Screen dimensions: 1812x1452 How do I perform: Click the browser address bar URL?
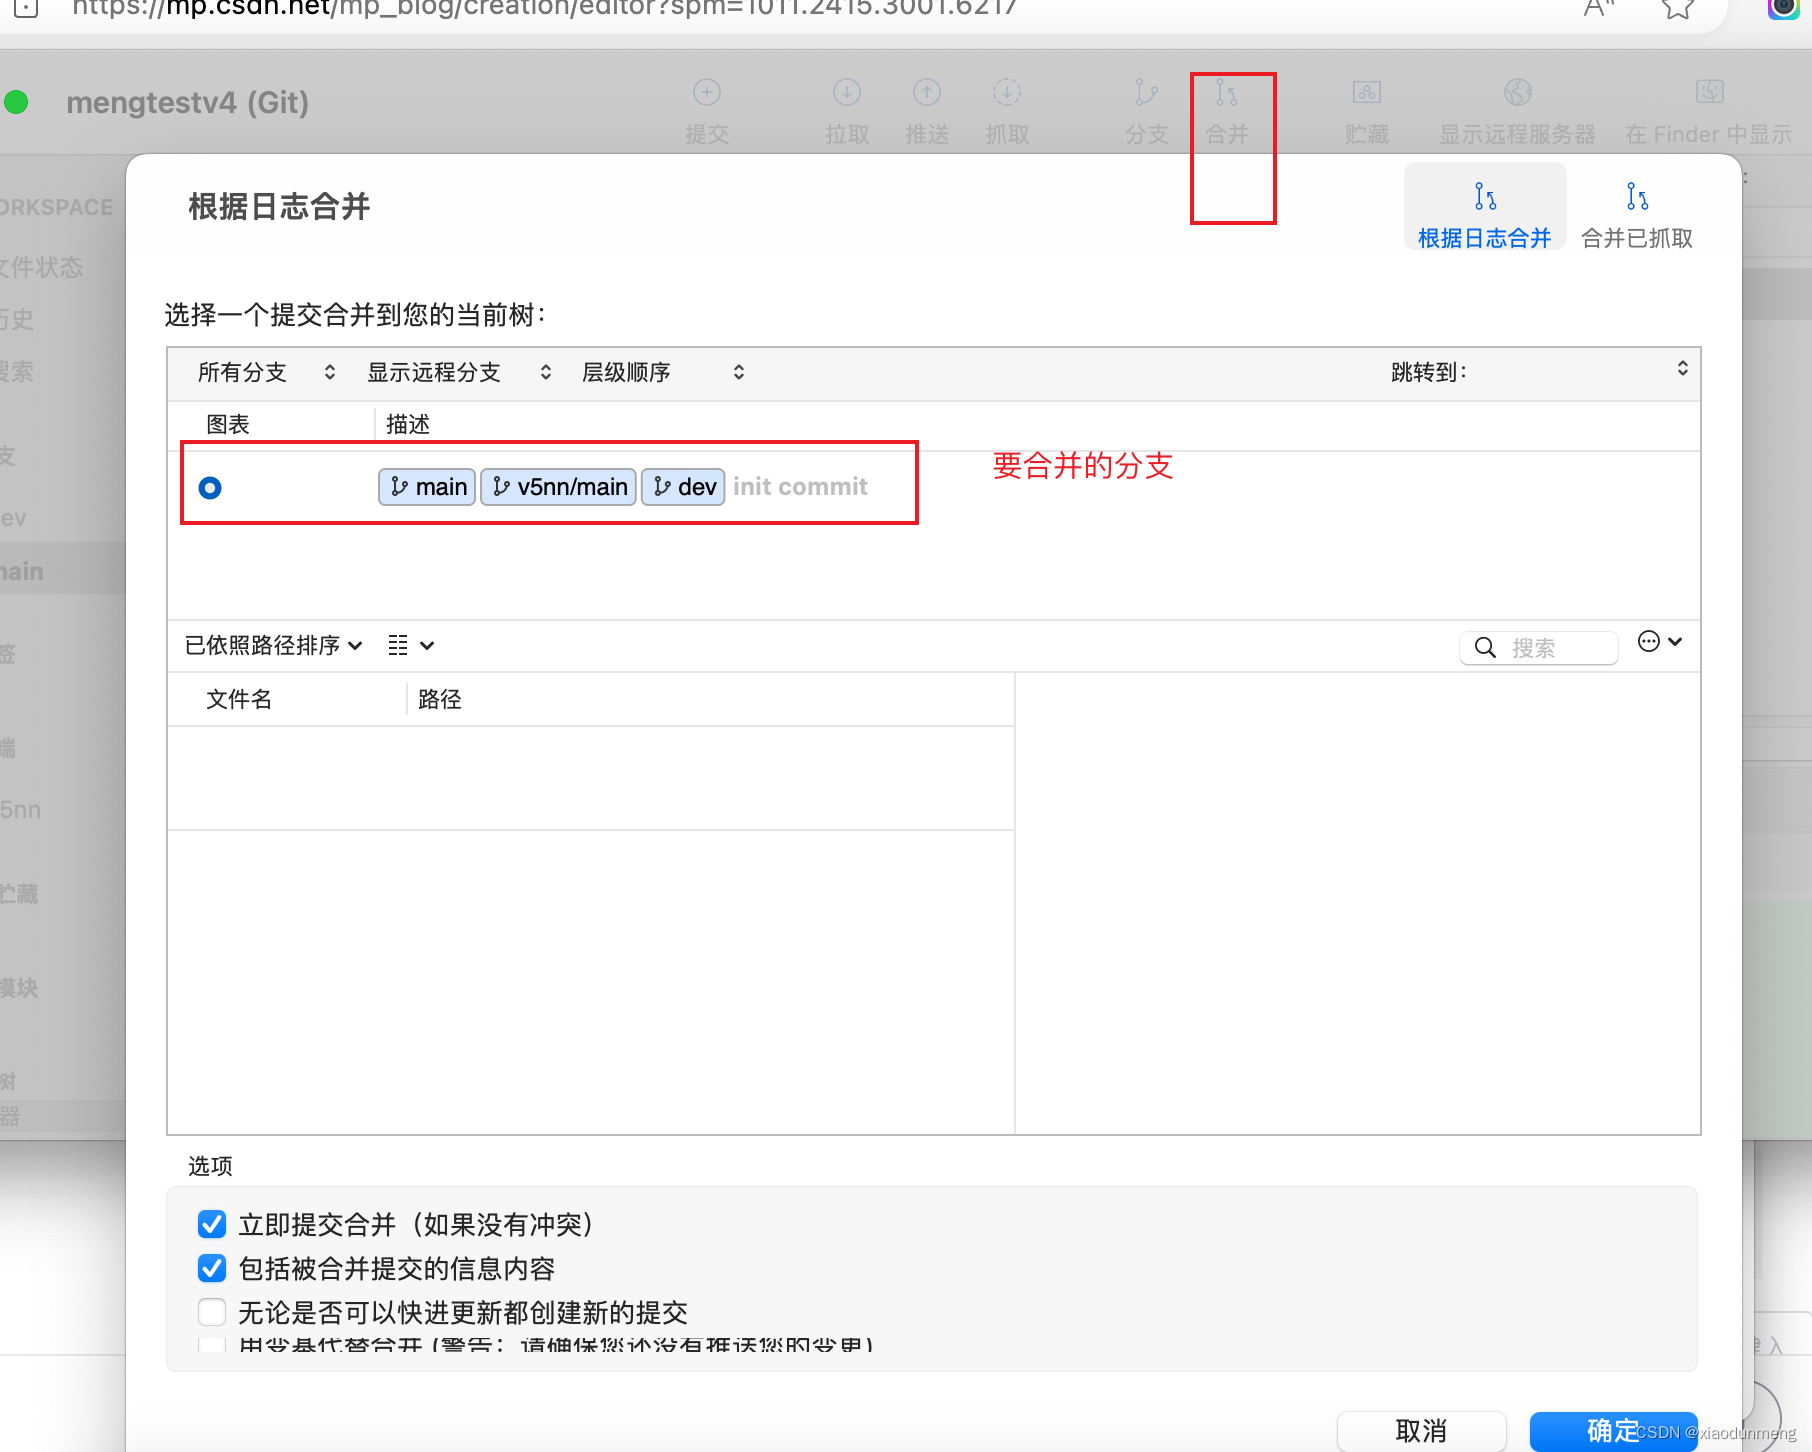(x=544, y=8)
